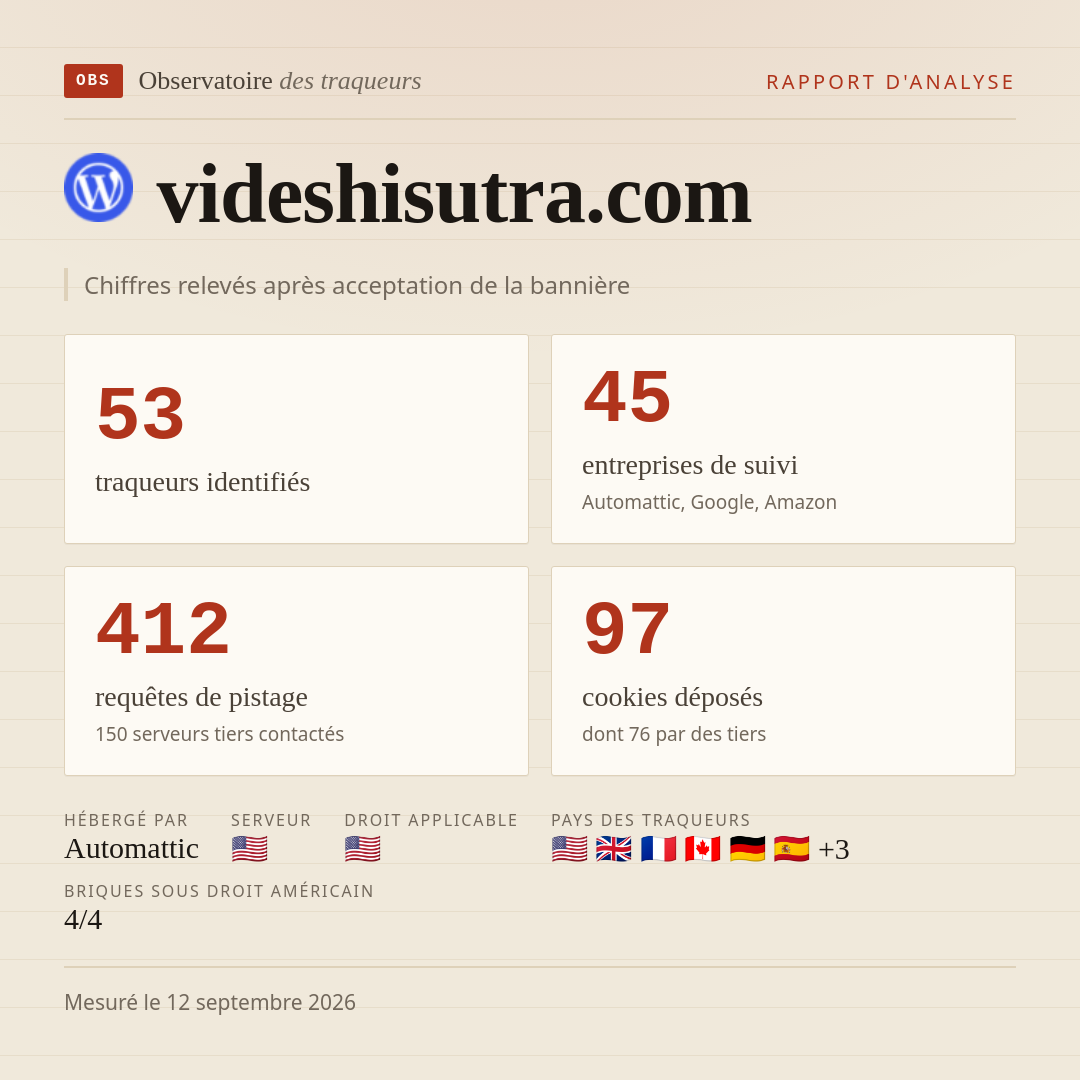Click the PAYS DES TRAQUEURS label
Viewport: 1080px width, 1080px height.
pyautogui.click(x=651, y=820)
